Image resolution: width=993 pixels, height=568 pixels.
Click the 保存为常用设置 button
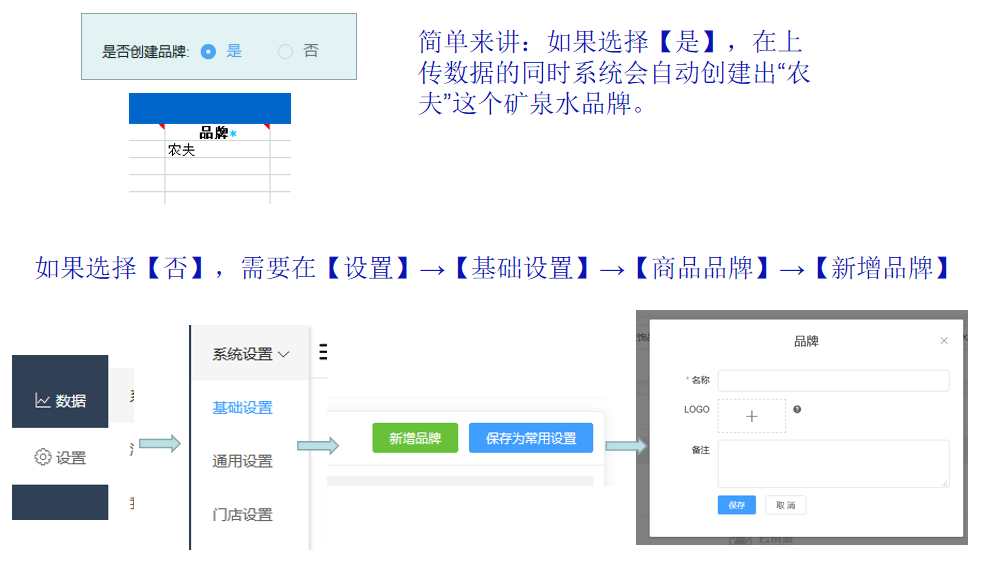(x=531, y=438)
